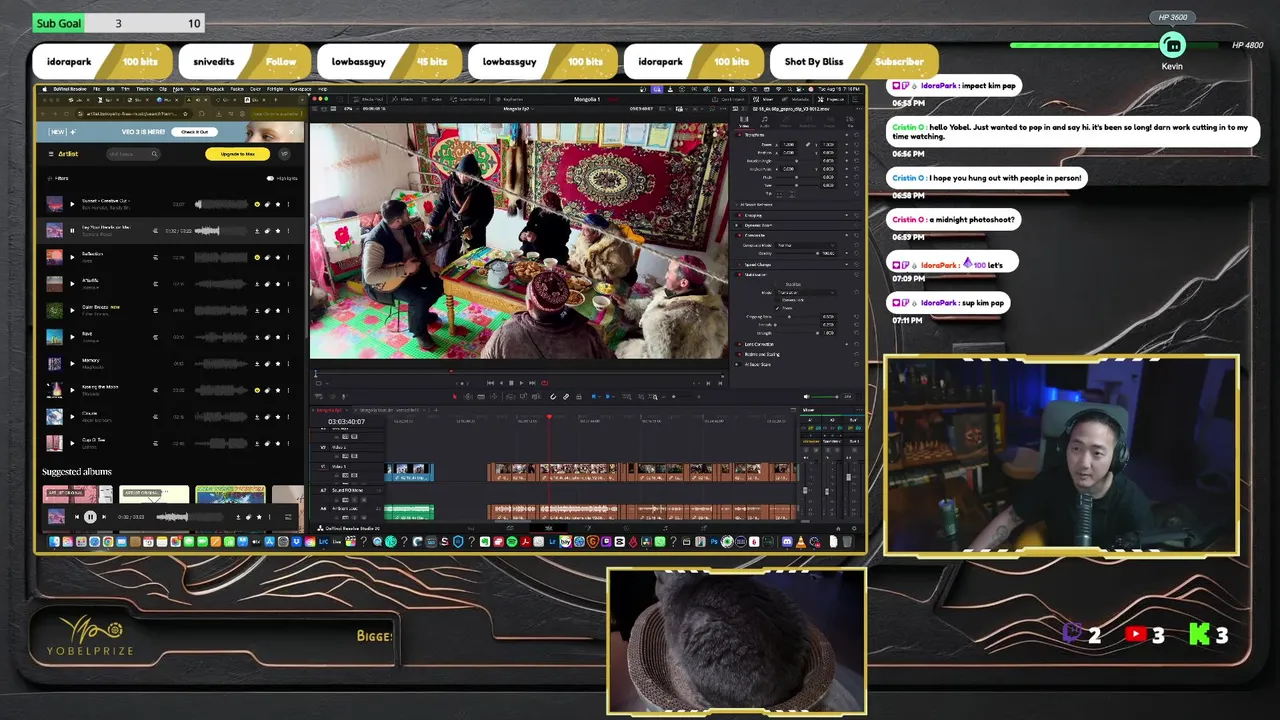
Task: Expand AI Super Scale section
Action: 757,364
